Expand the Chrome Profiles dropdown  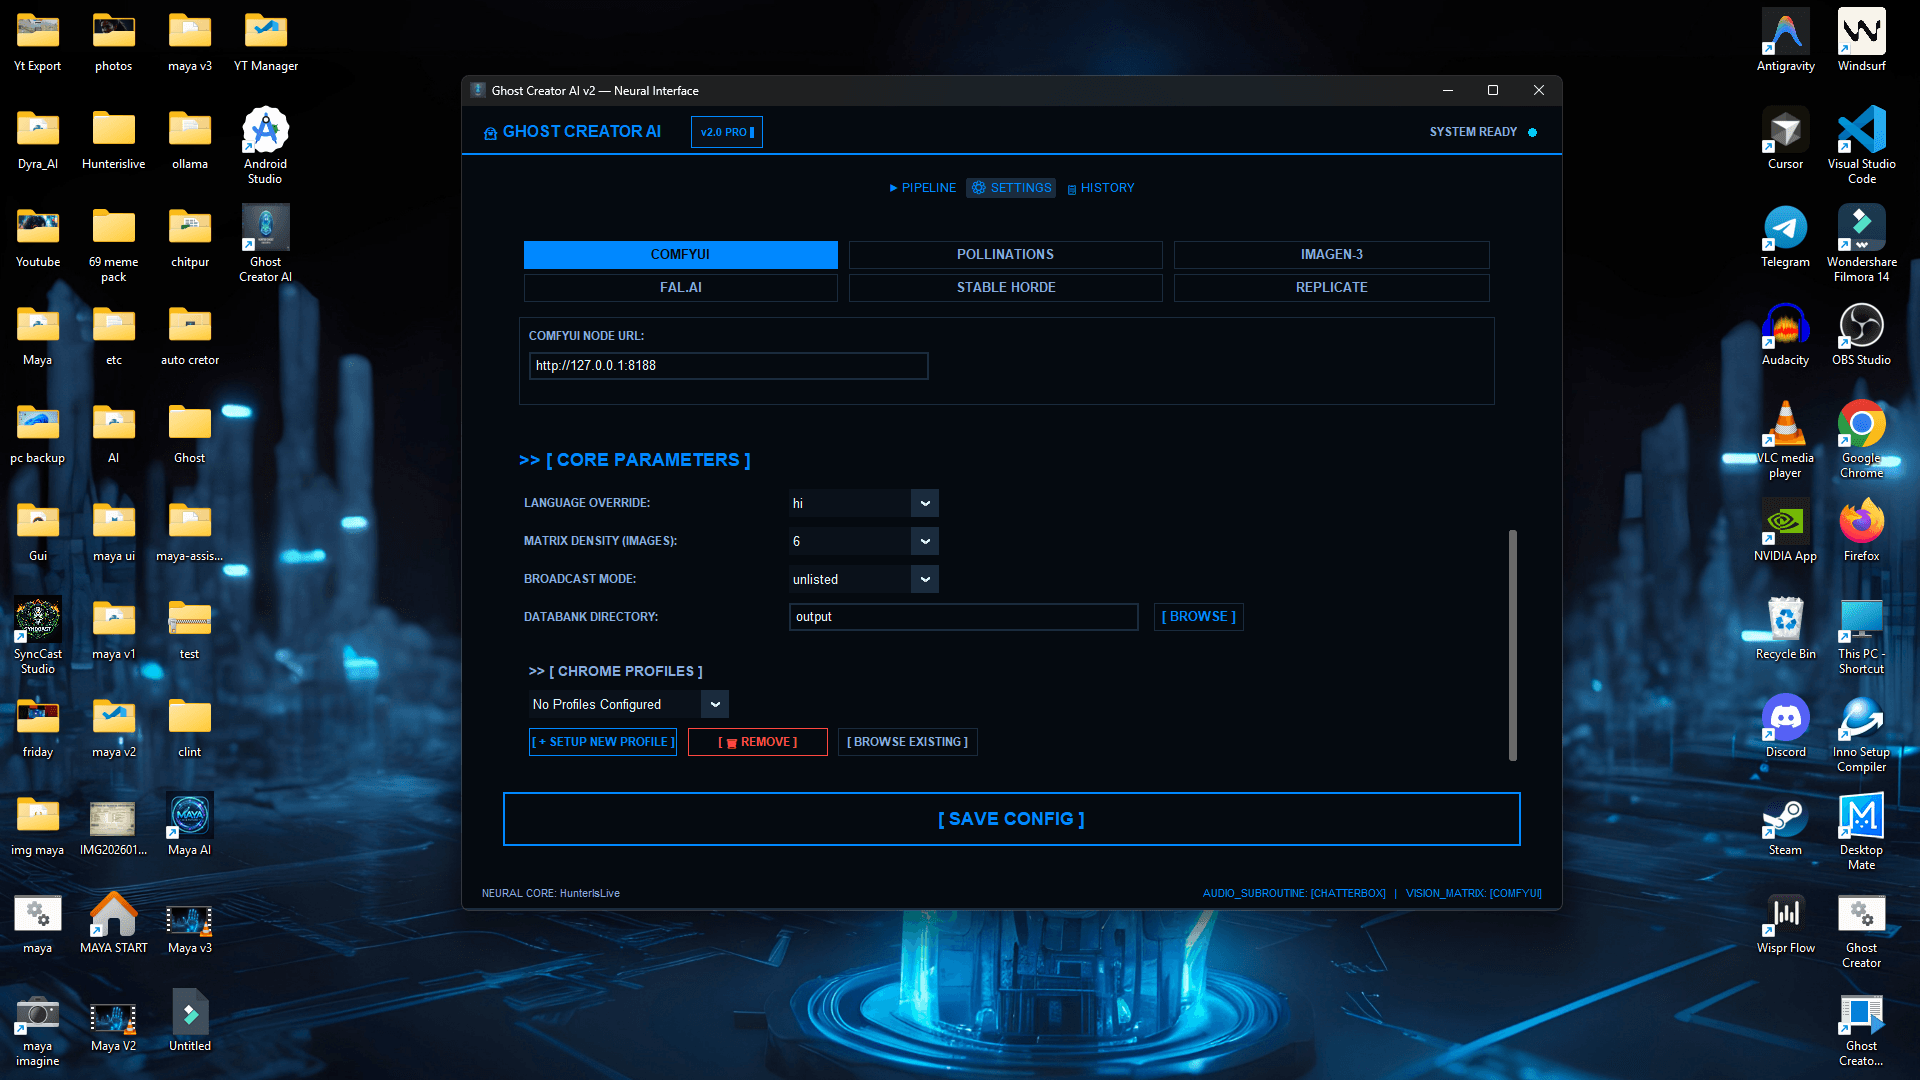click(x=715, y=705)
